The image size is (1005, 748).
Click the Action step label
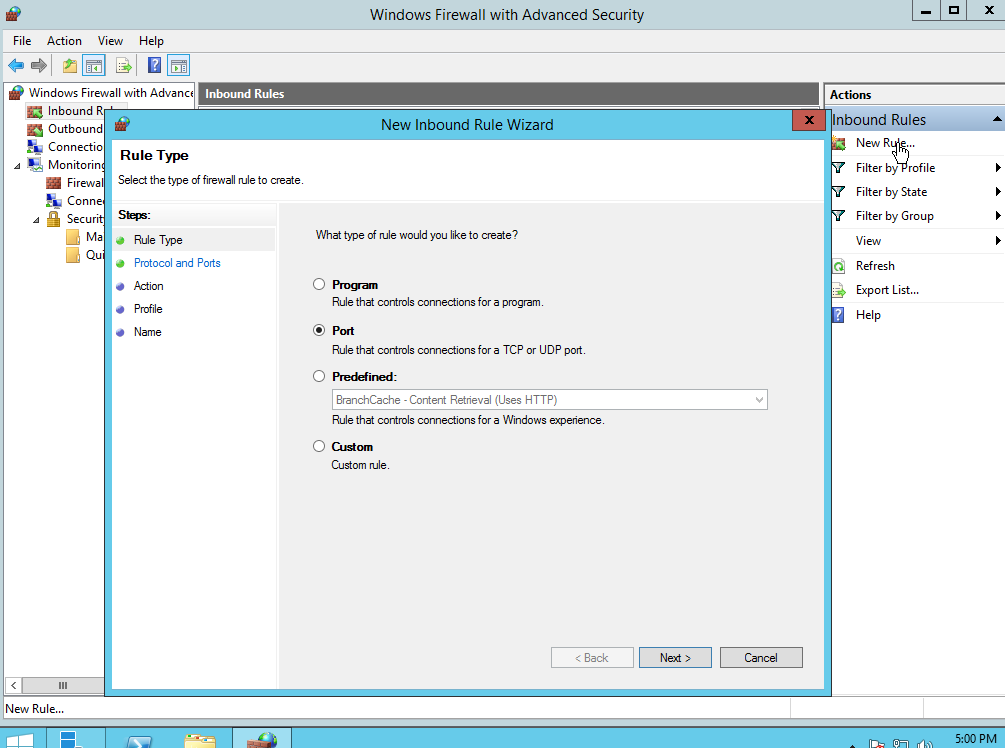point(149,286)
